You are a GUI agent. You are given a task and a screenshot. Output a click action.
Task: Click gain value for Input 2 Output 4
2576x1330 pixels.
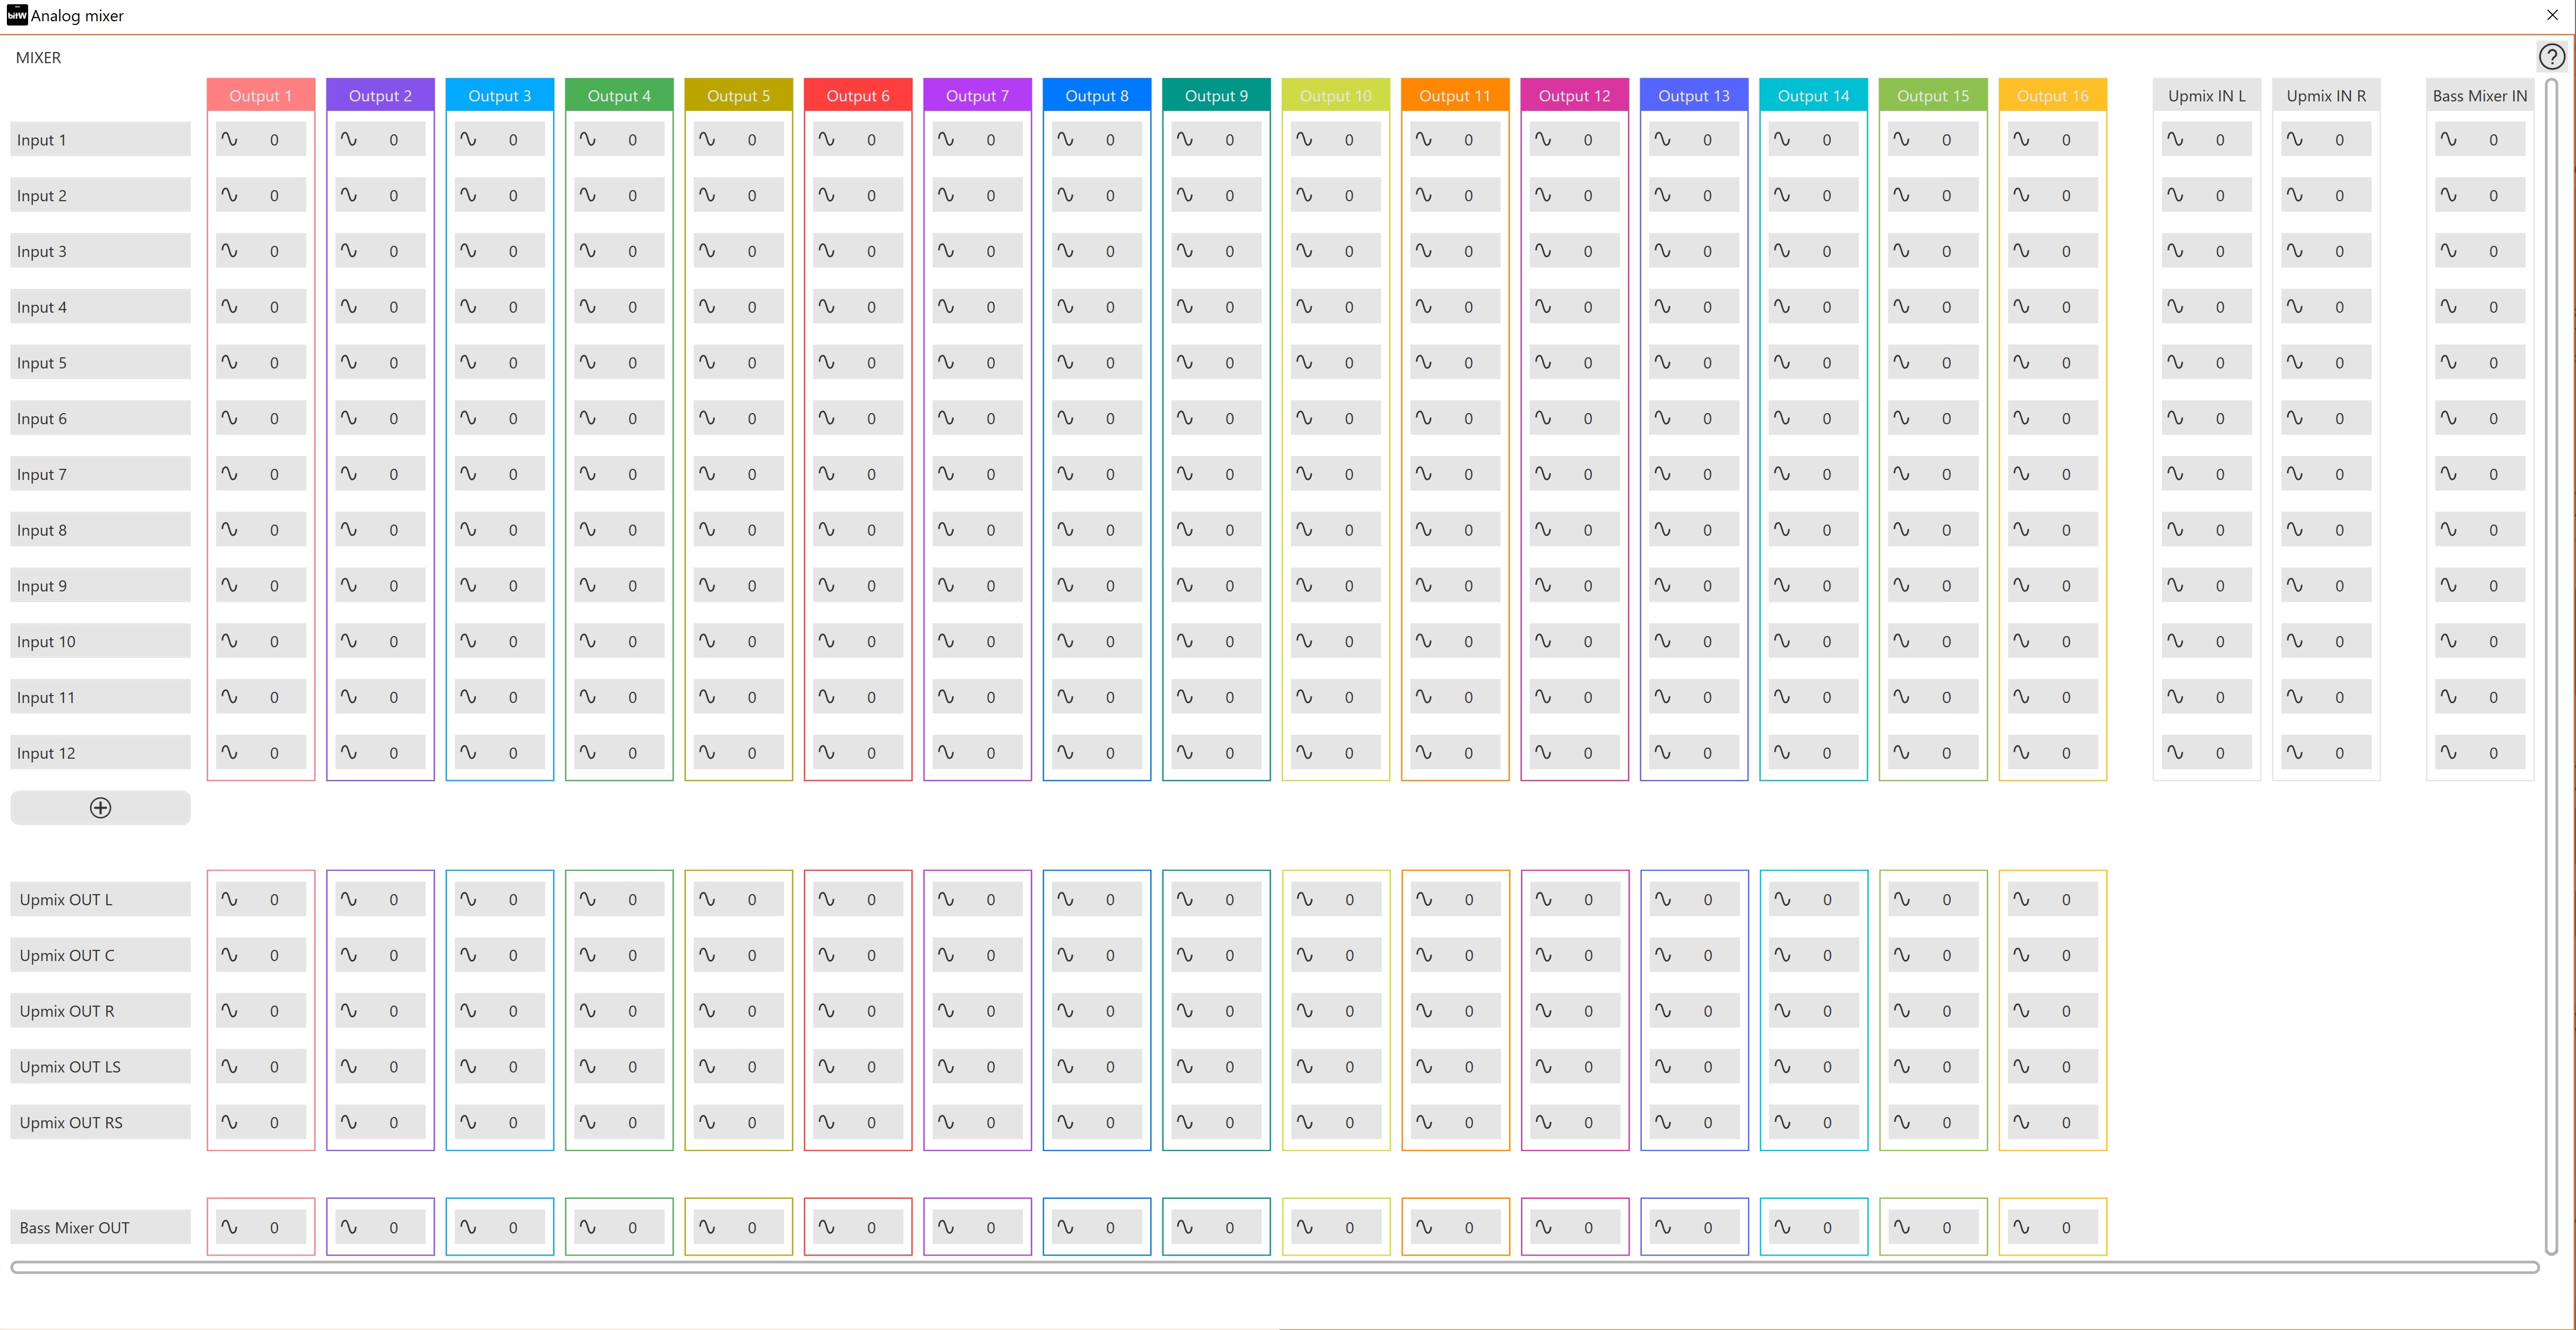632,196
